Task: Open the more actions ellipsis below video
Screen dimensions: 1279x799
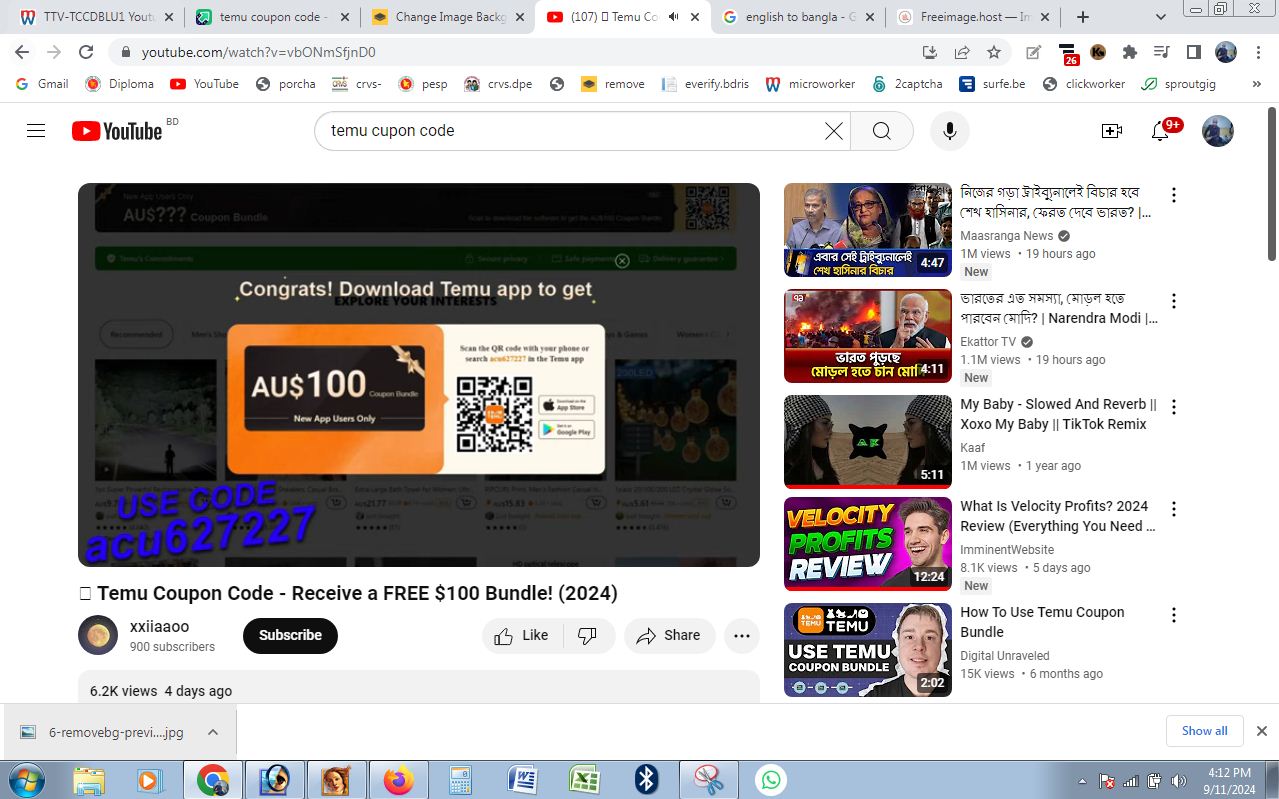Action: pyautogui.click(x=741, y=635)
